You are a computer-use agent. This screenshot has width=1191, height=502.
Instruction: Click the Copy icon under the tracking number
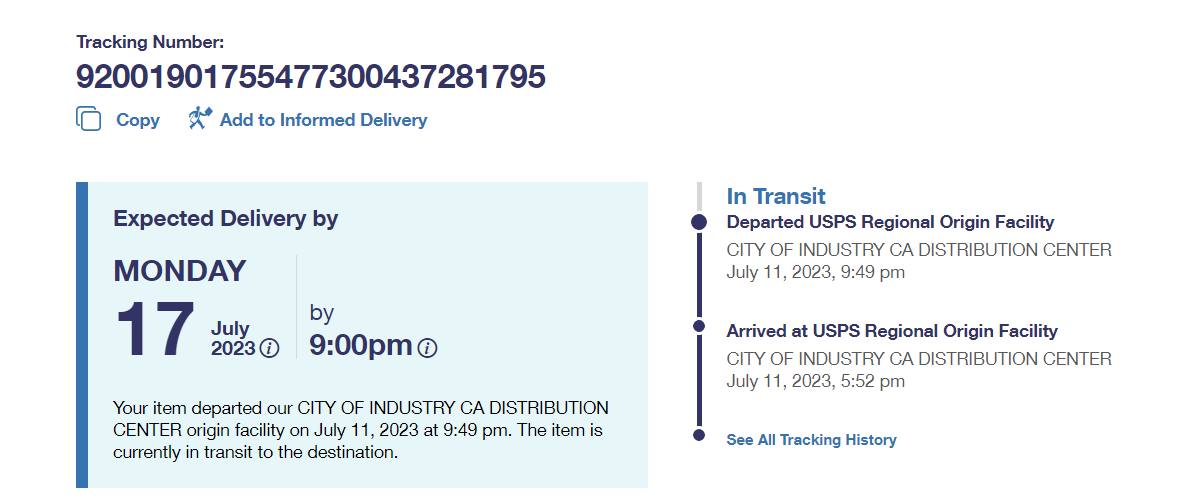pos(89,119)
